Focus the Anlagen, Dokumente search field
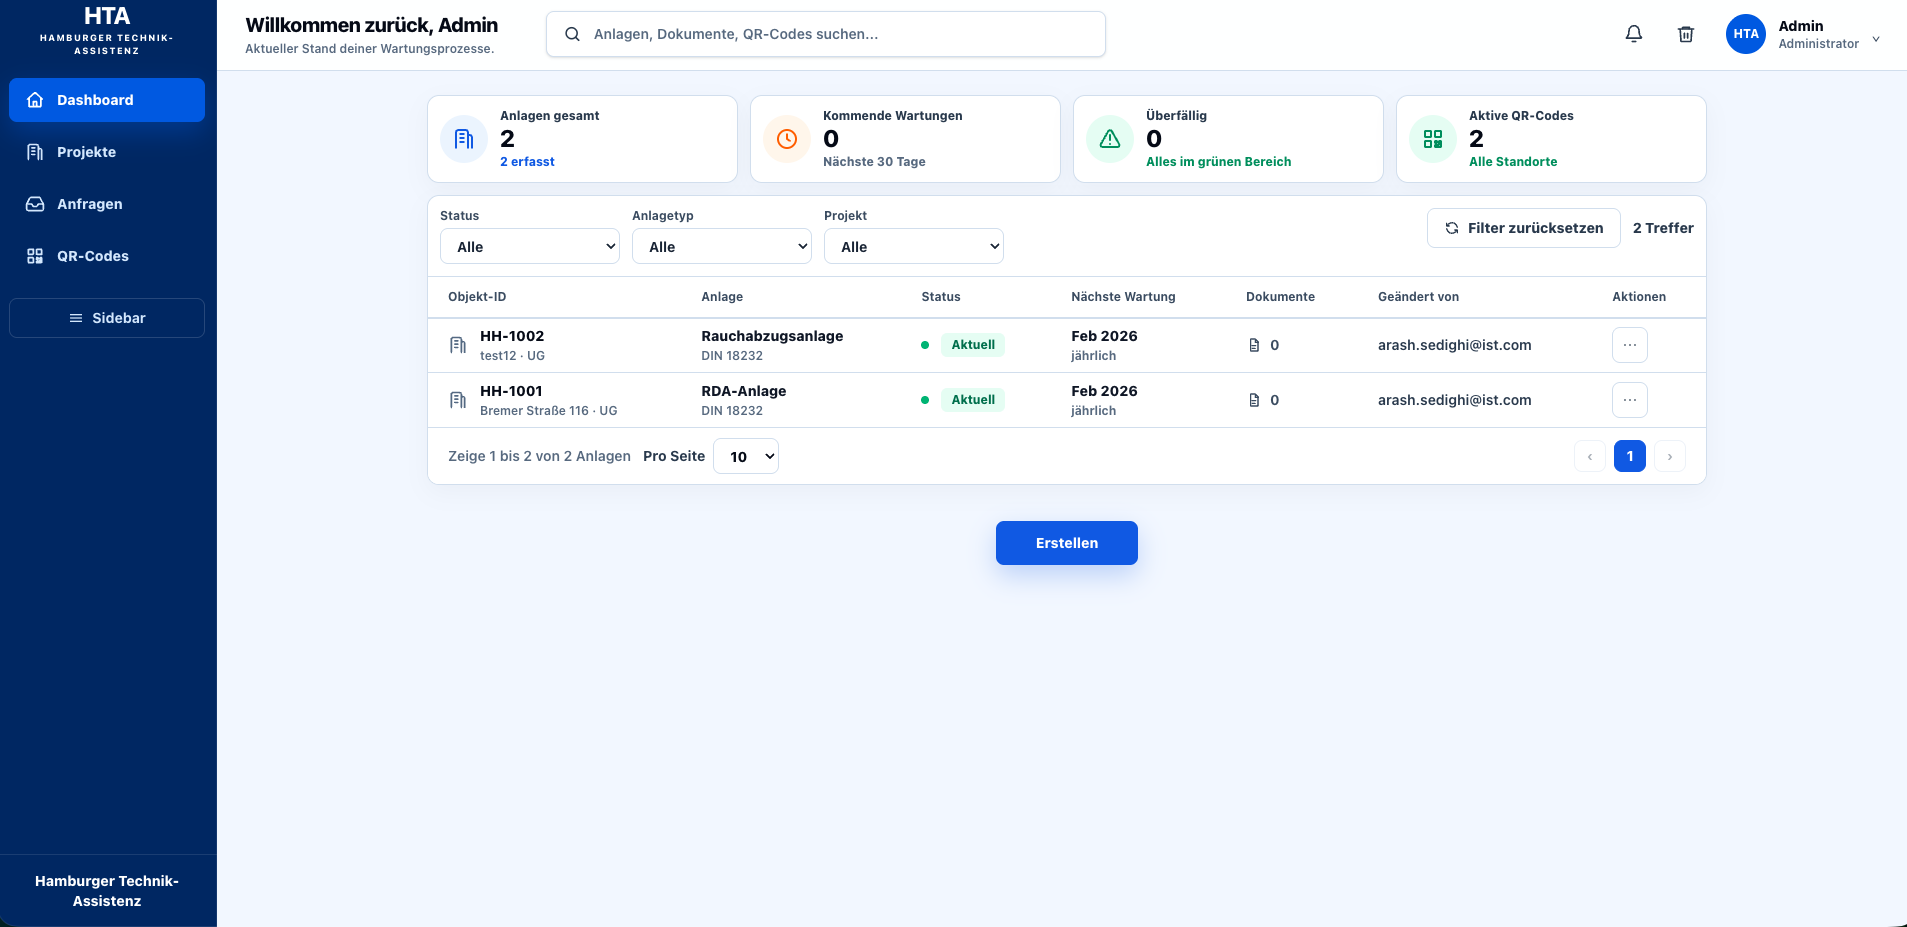Image resolution: width=1907 pixels, height=927 pixels. 826,34
